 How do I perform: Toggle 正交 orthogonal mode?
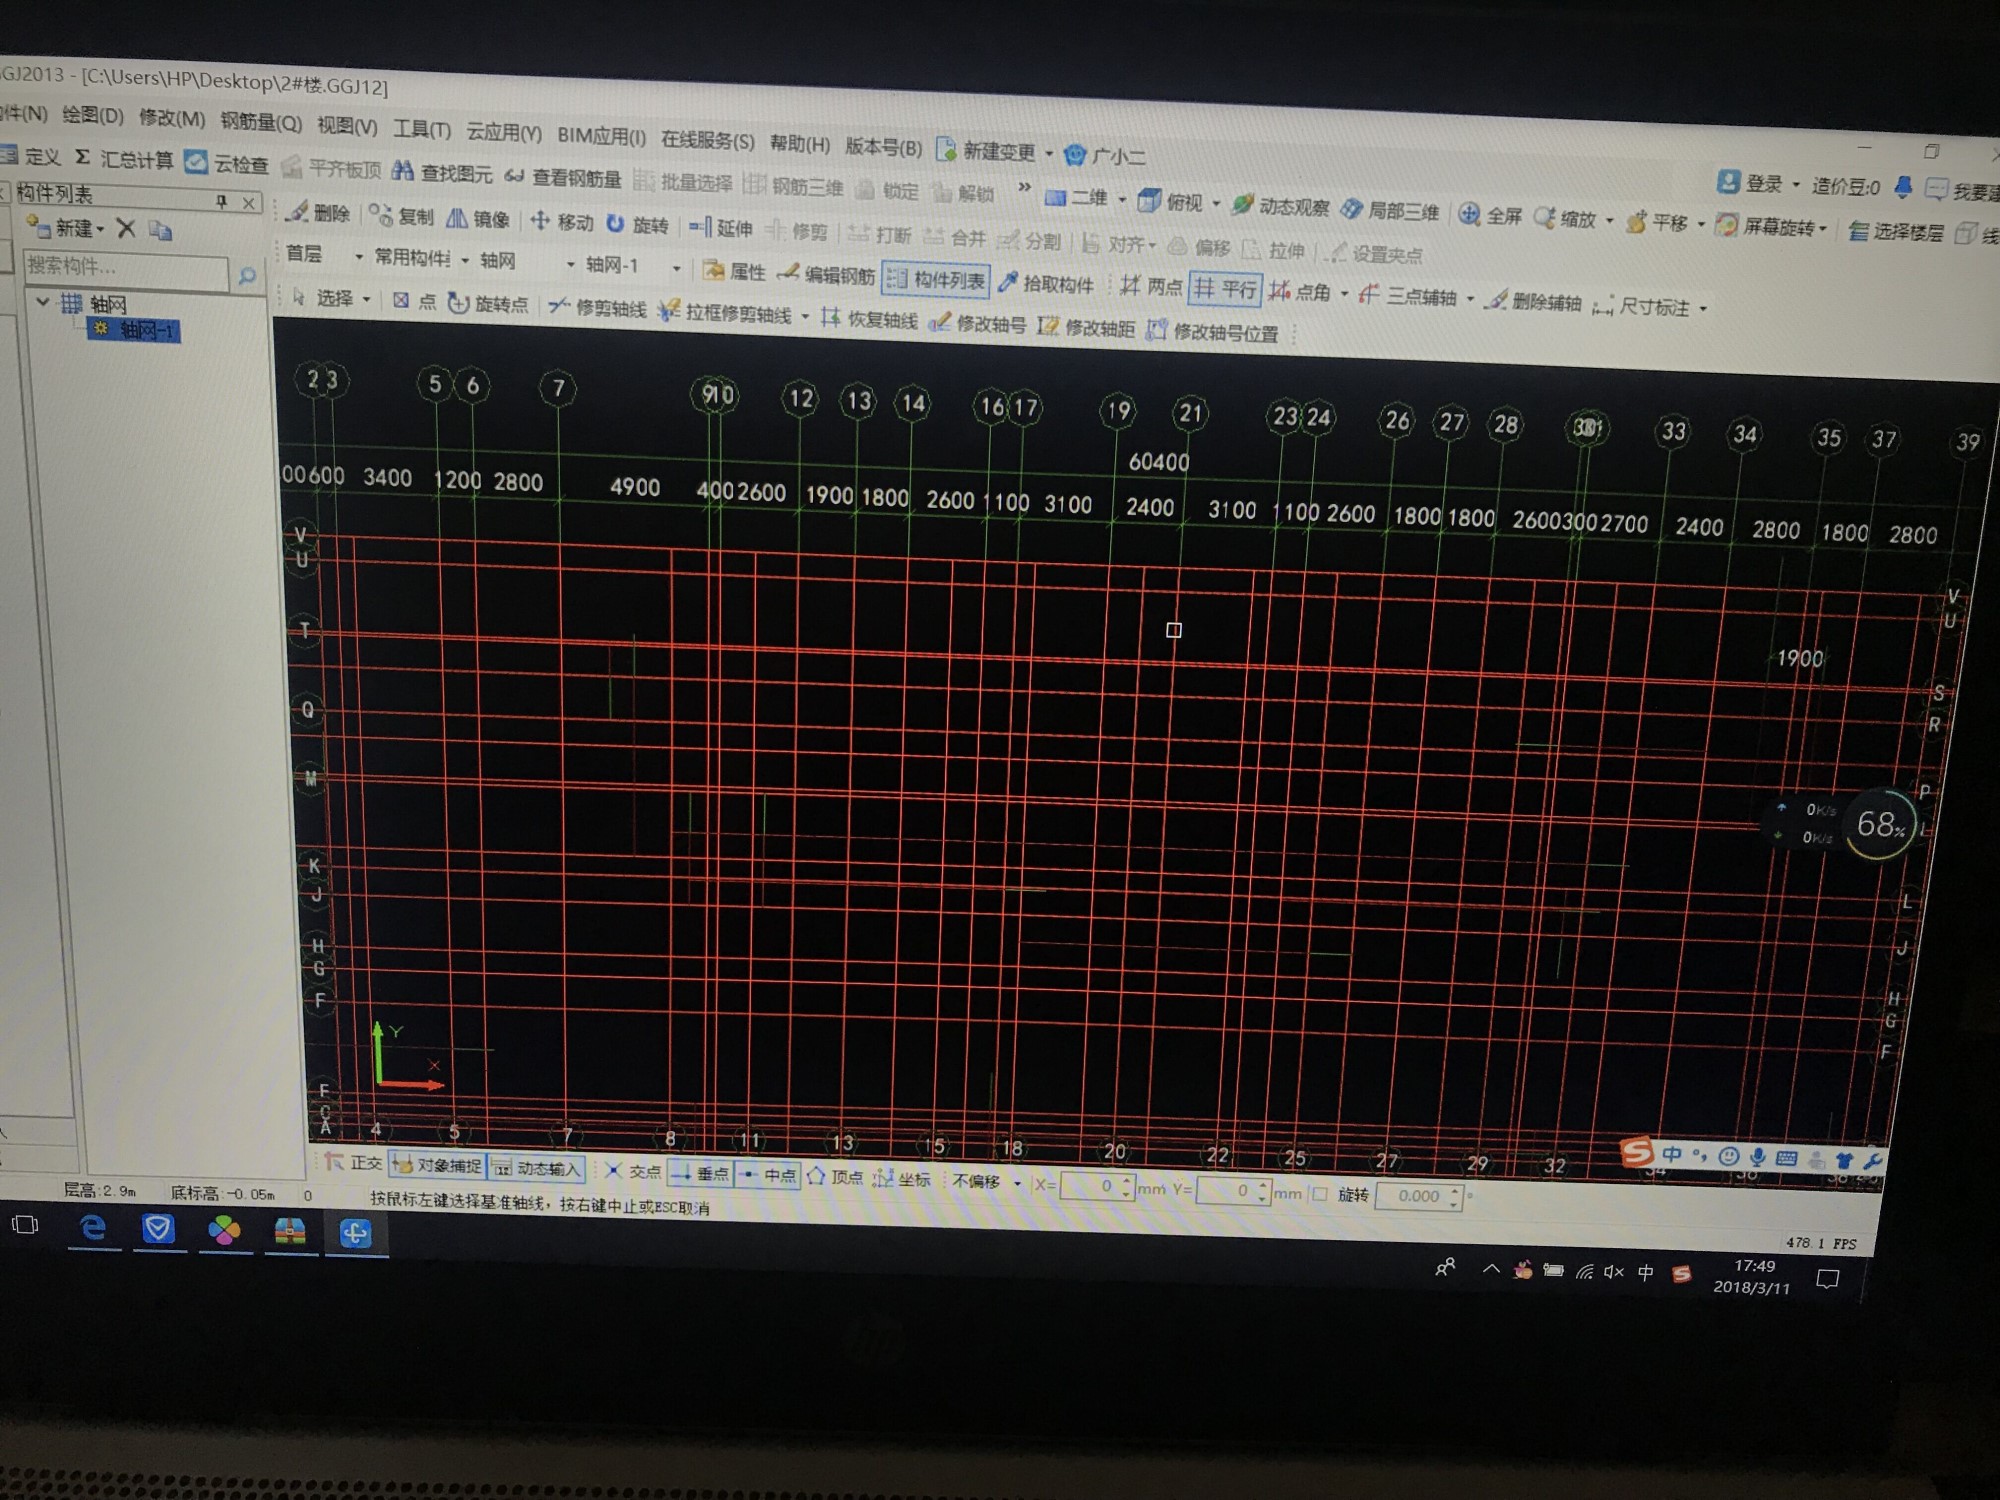click(354, 1162)
